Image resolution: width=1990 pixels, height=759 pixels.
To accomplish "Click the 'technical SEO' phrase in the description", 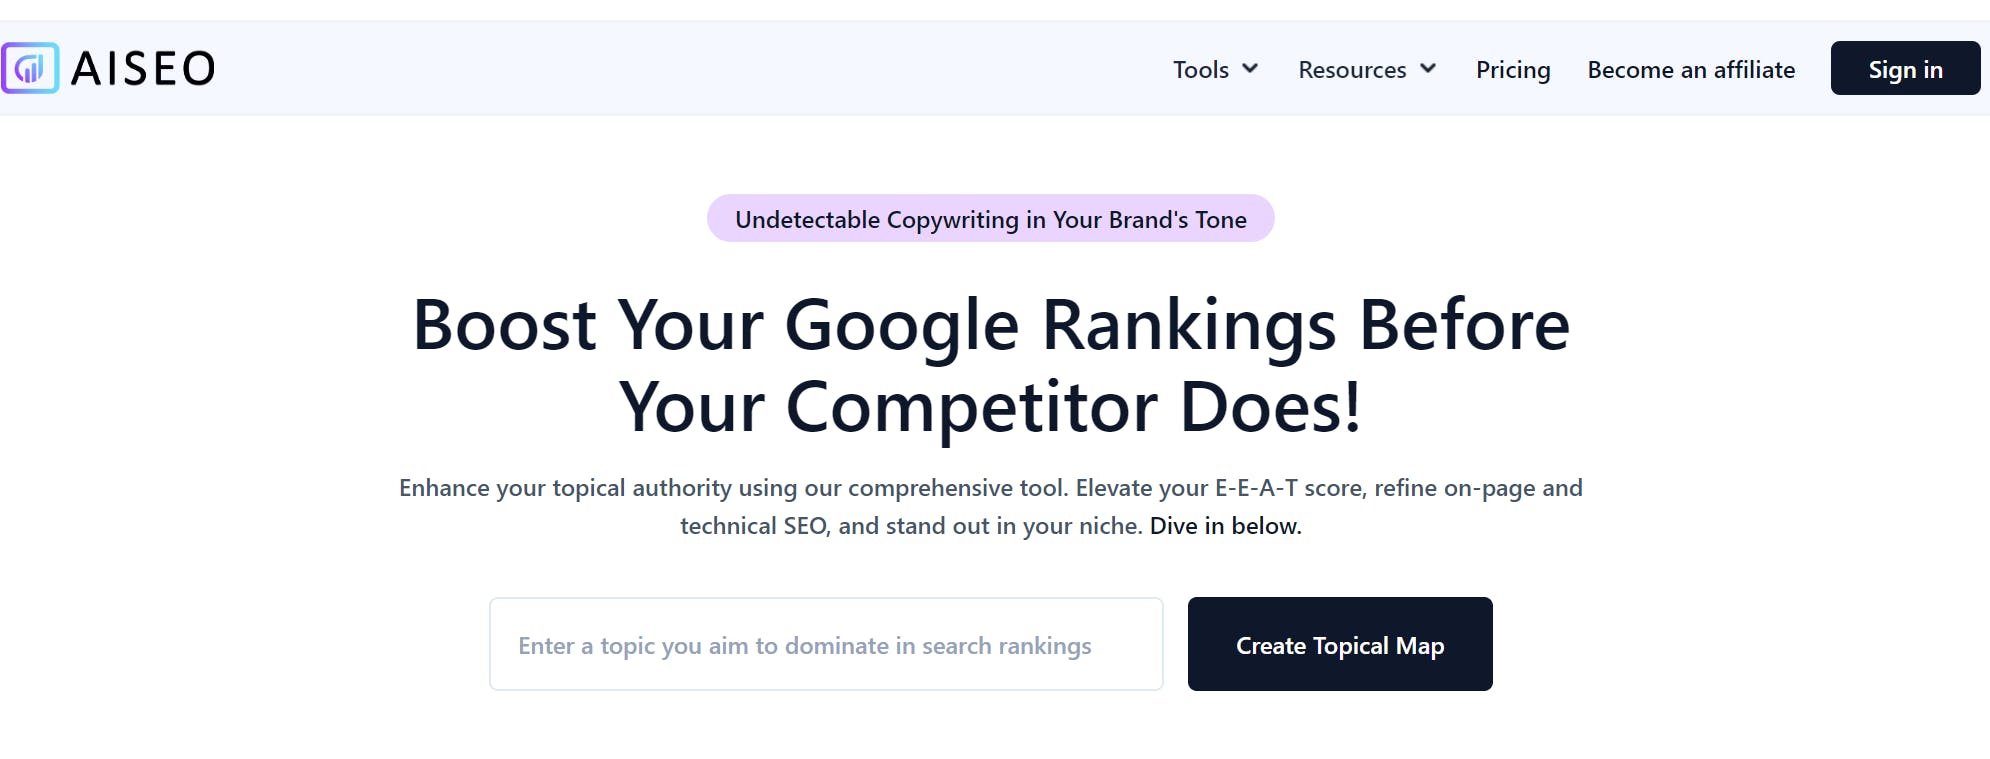I will (754, 526).
